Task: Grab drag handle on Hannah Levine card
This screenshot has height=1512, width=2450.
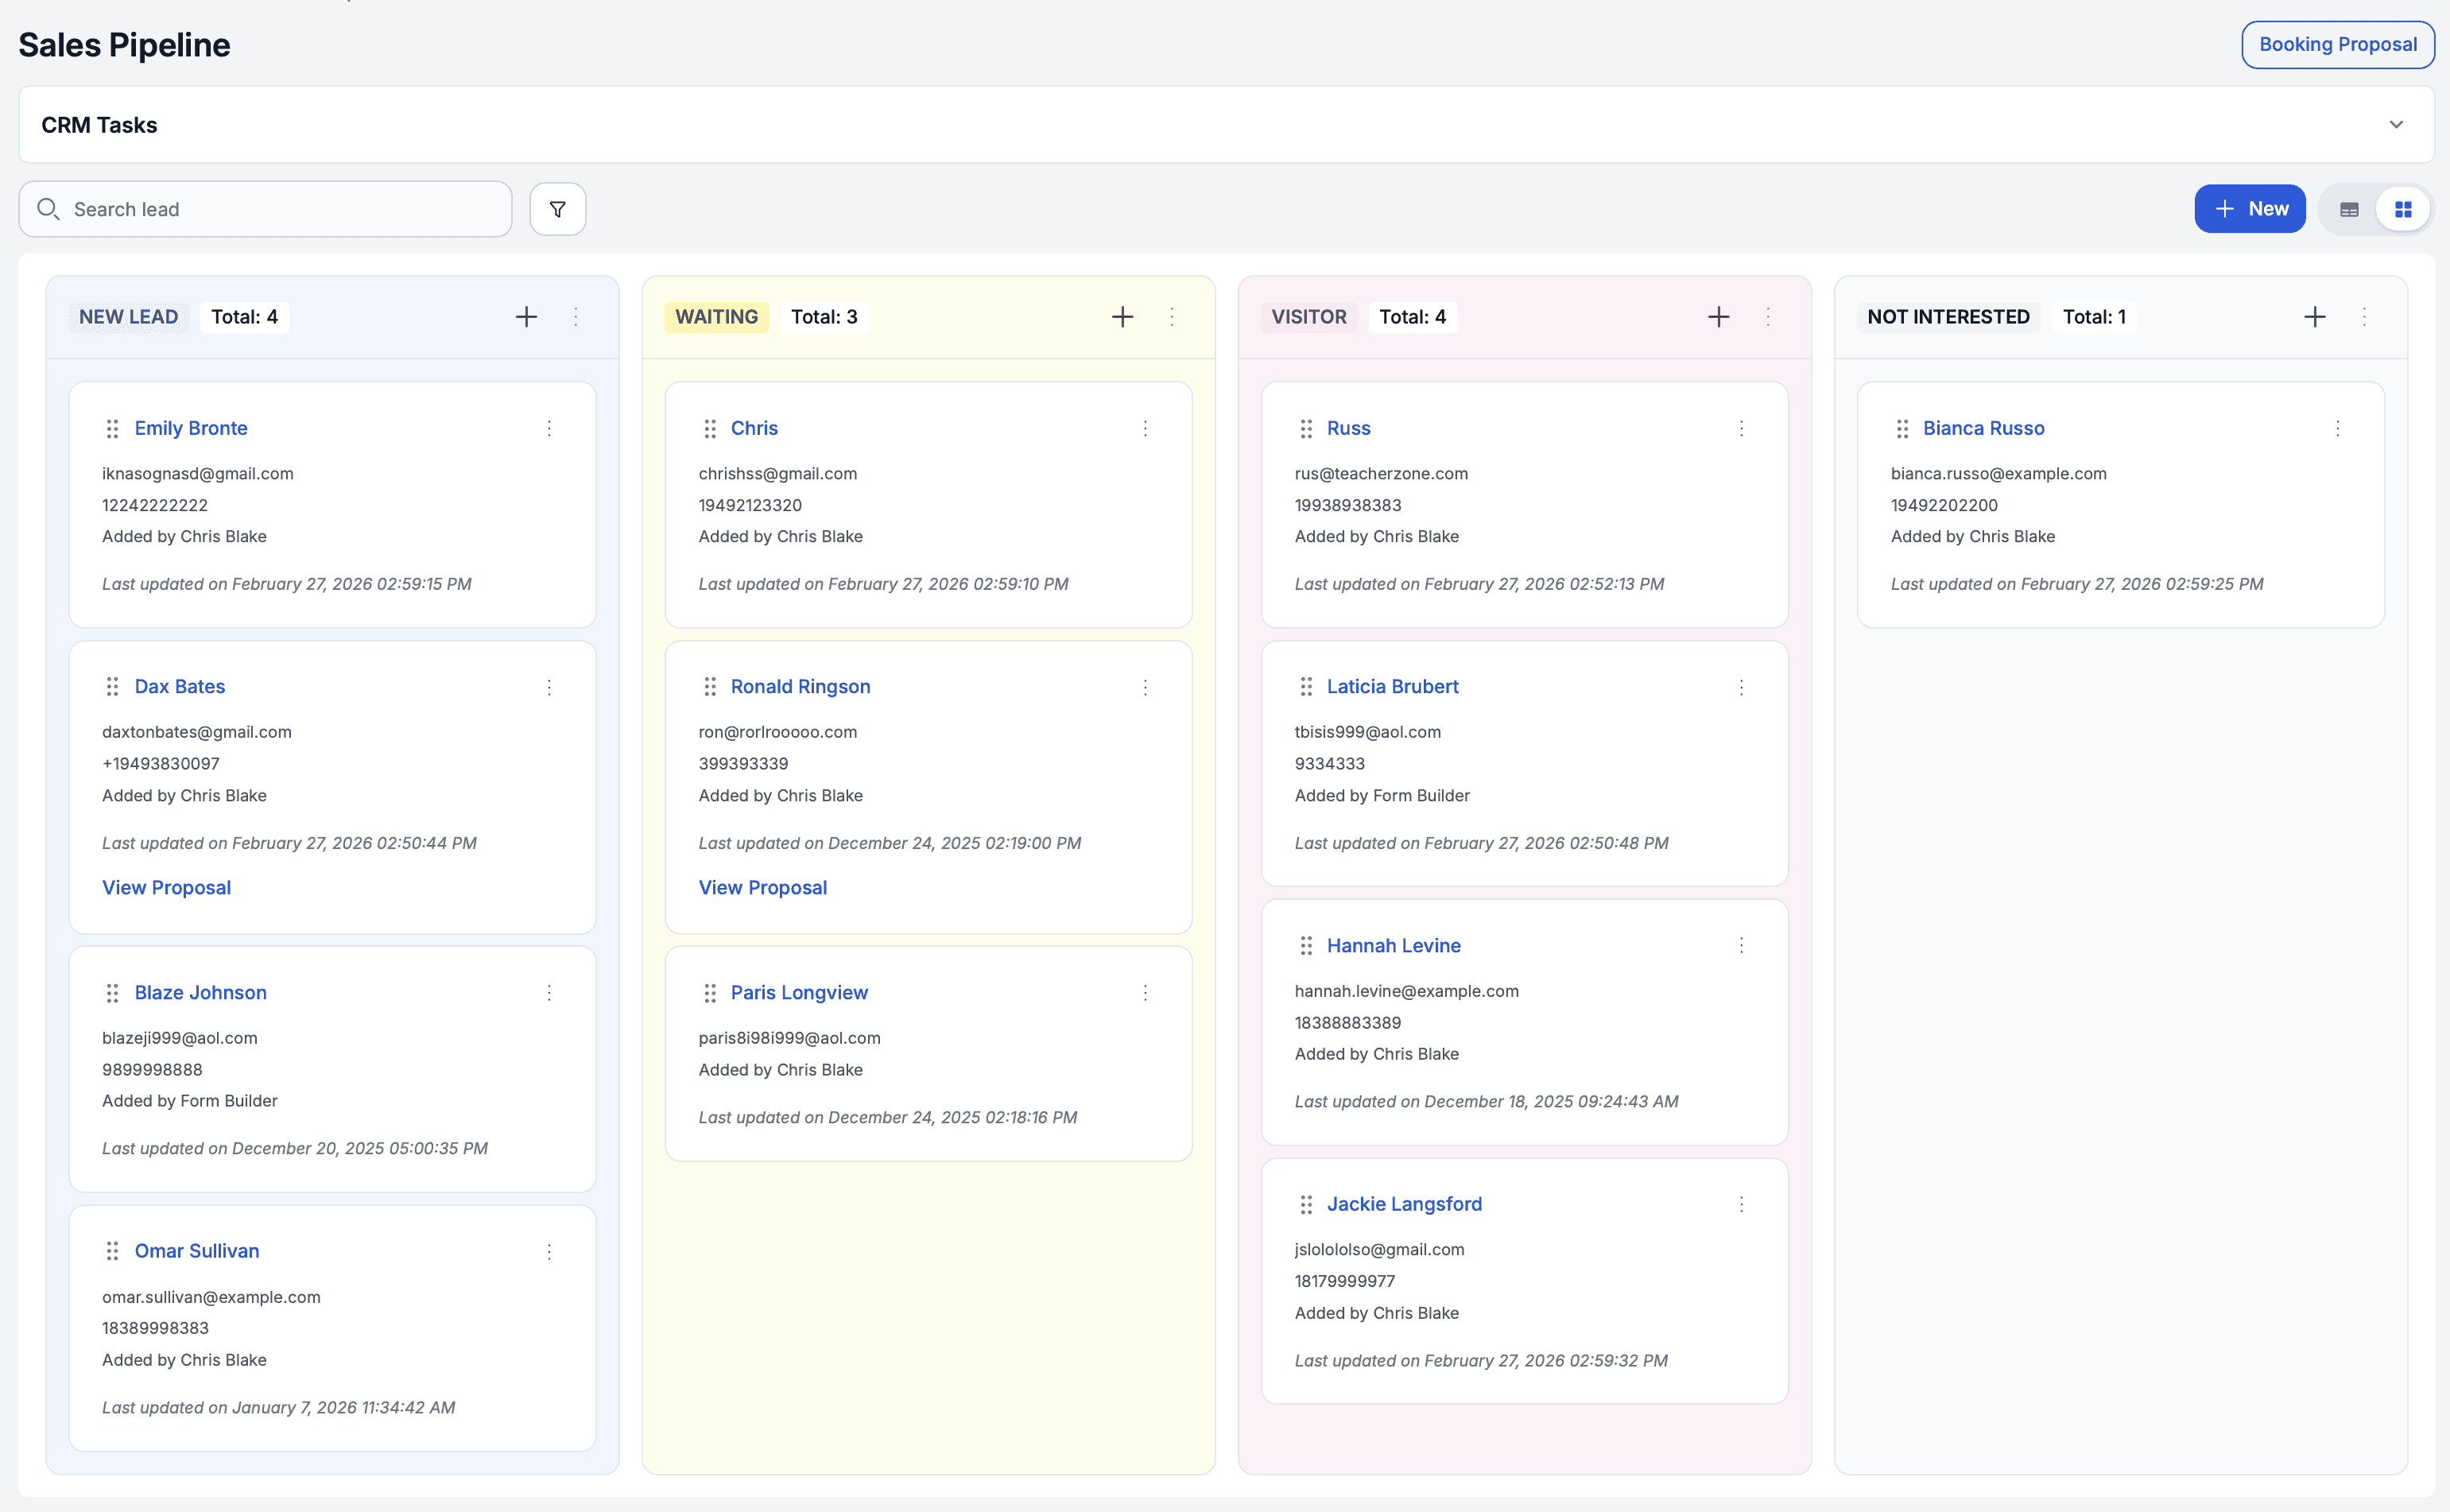Action: point(1305,945)
